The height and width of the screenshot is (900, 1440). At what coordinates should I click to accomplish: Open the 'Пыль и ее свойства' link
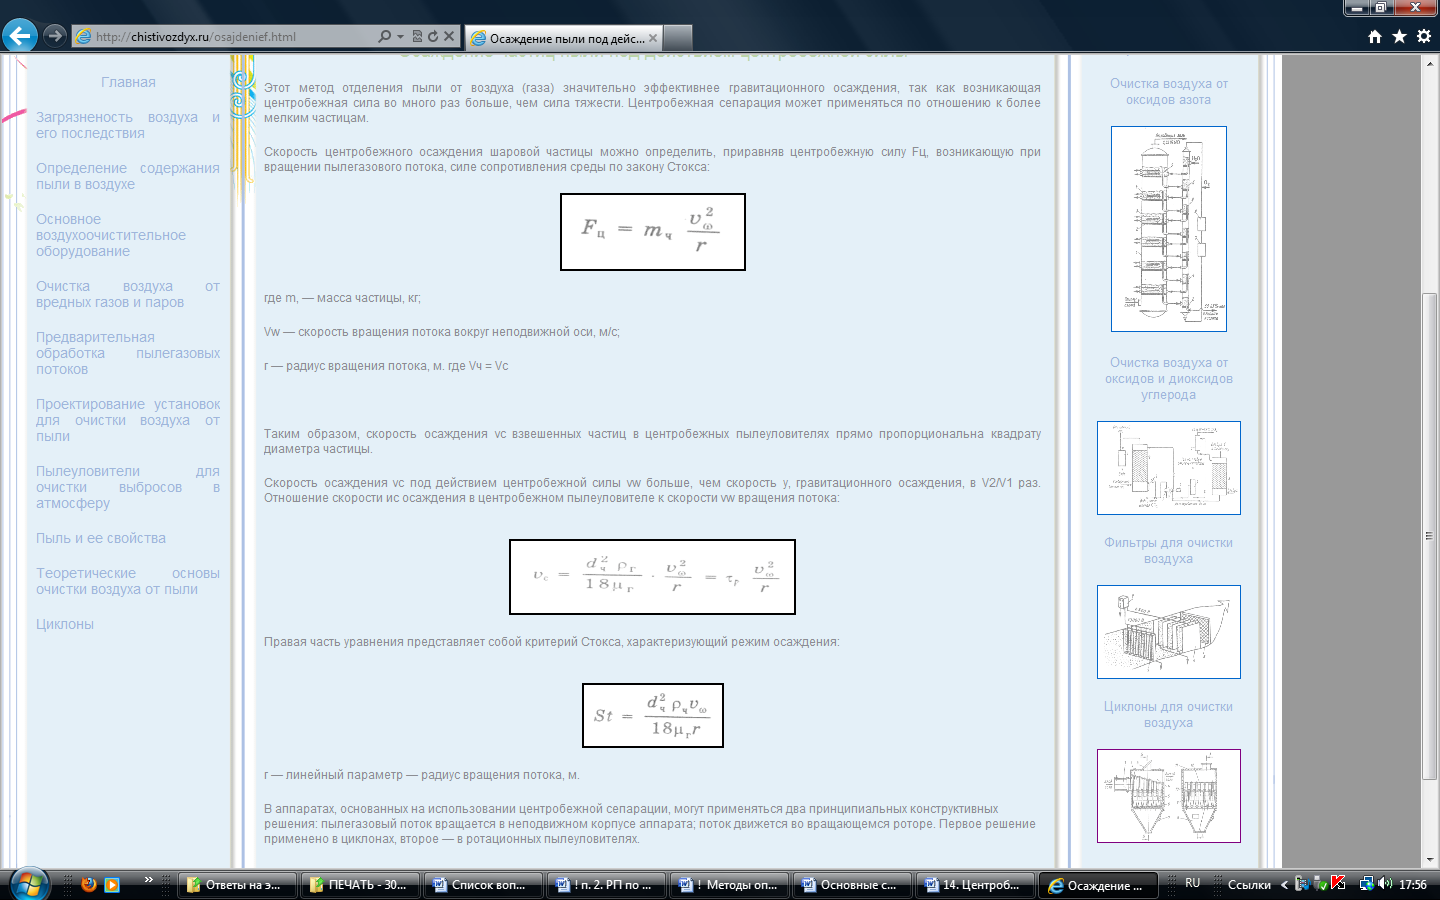pos(101,538)
